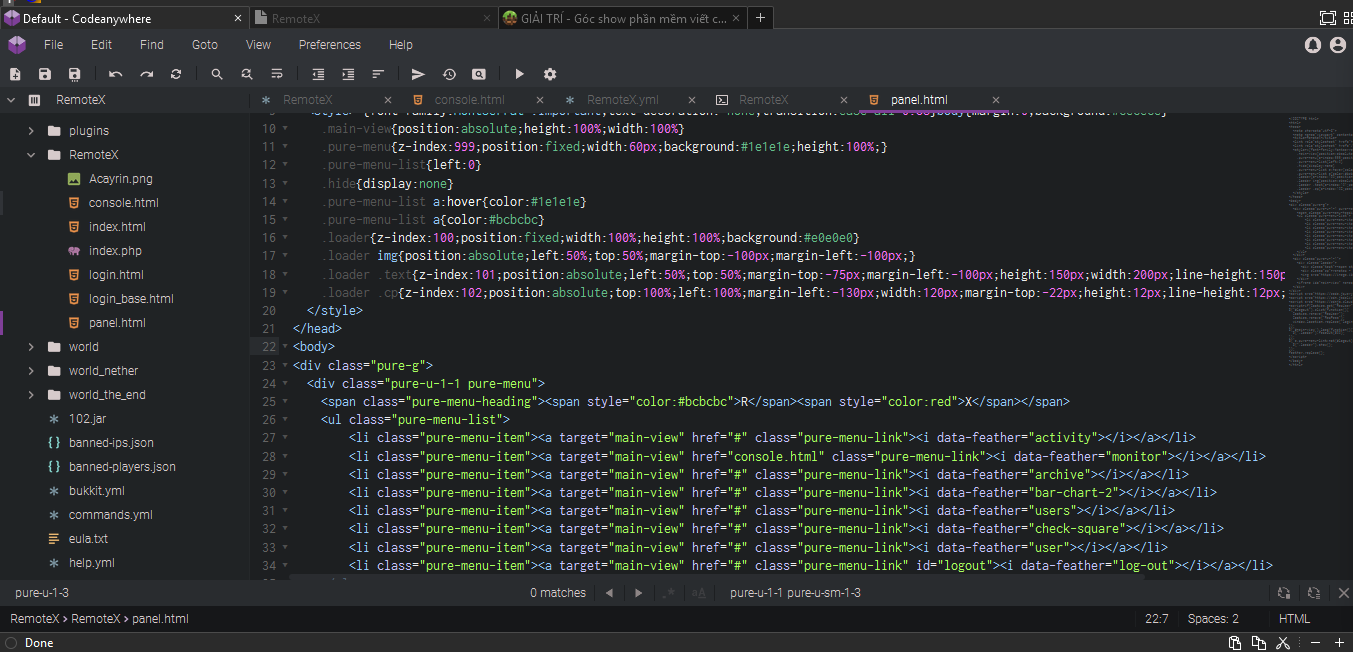Toggle regex option in the find bar
Image resolution: width=1353 pixels, height=652 pixels.
click(x=670, y=593)
